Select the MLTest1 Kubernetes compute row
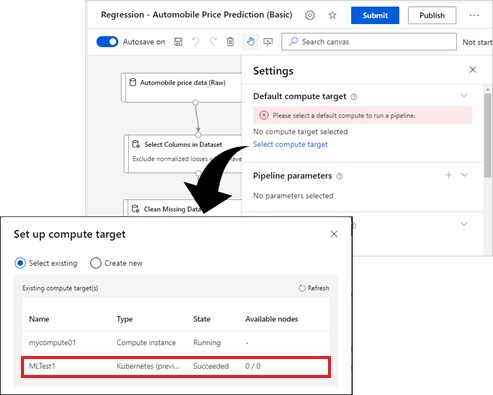Viewport: 493px width, 395px height. [176, 366]
